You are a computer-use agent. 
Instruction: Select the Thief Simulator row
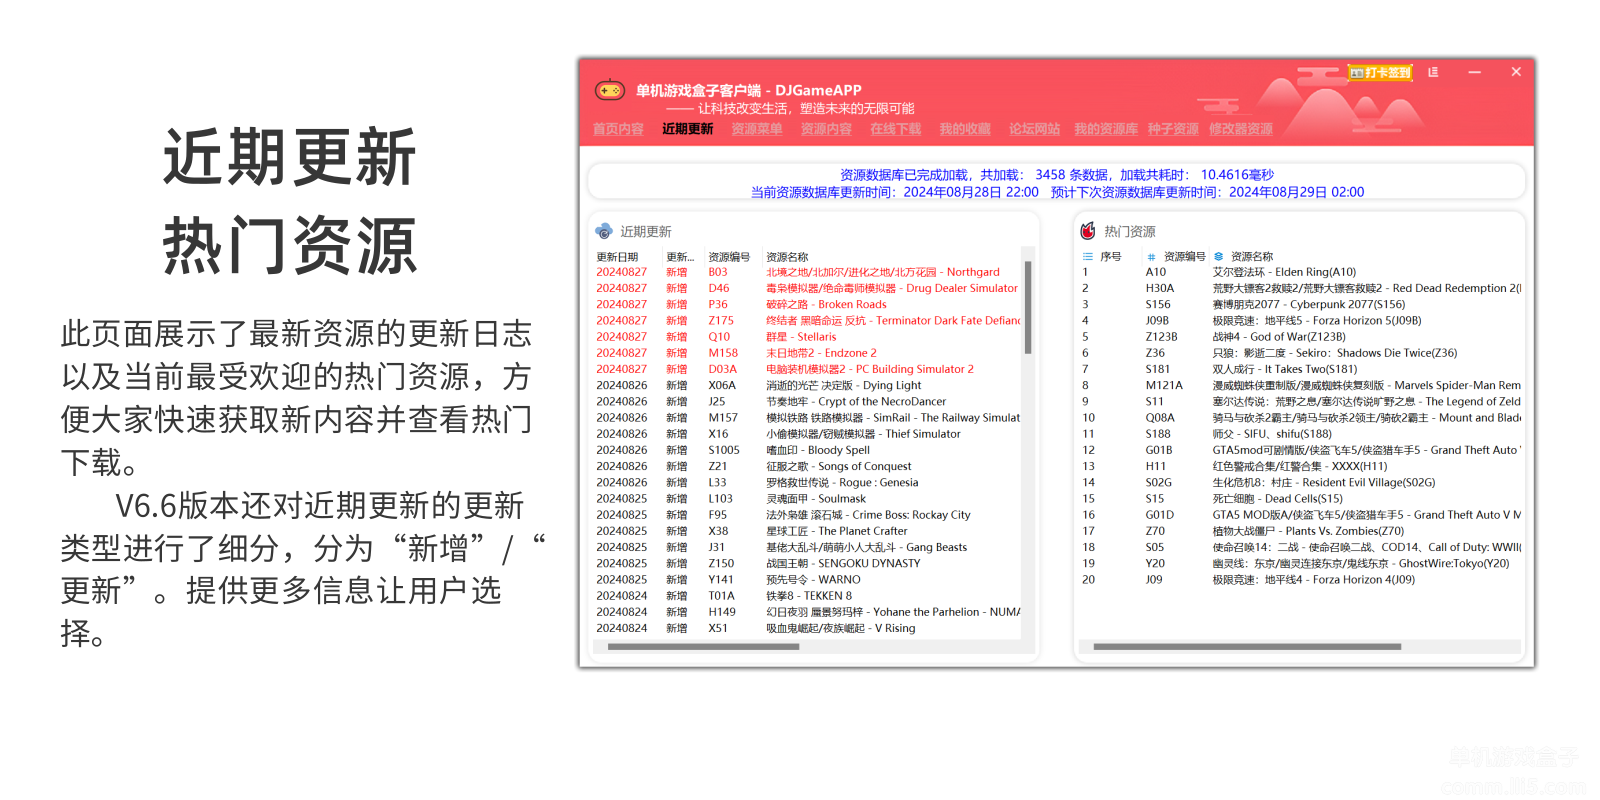[x=808, y=434]
